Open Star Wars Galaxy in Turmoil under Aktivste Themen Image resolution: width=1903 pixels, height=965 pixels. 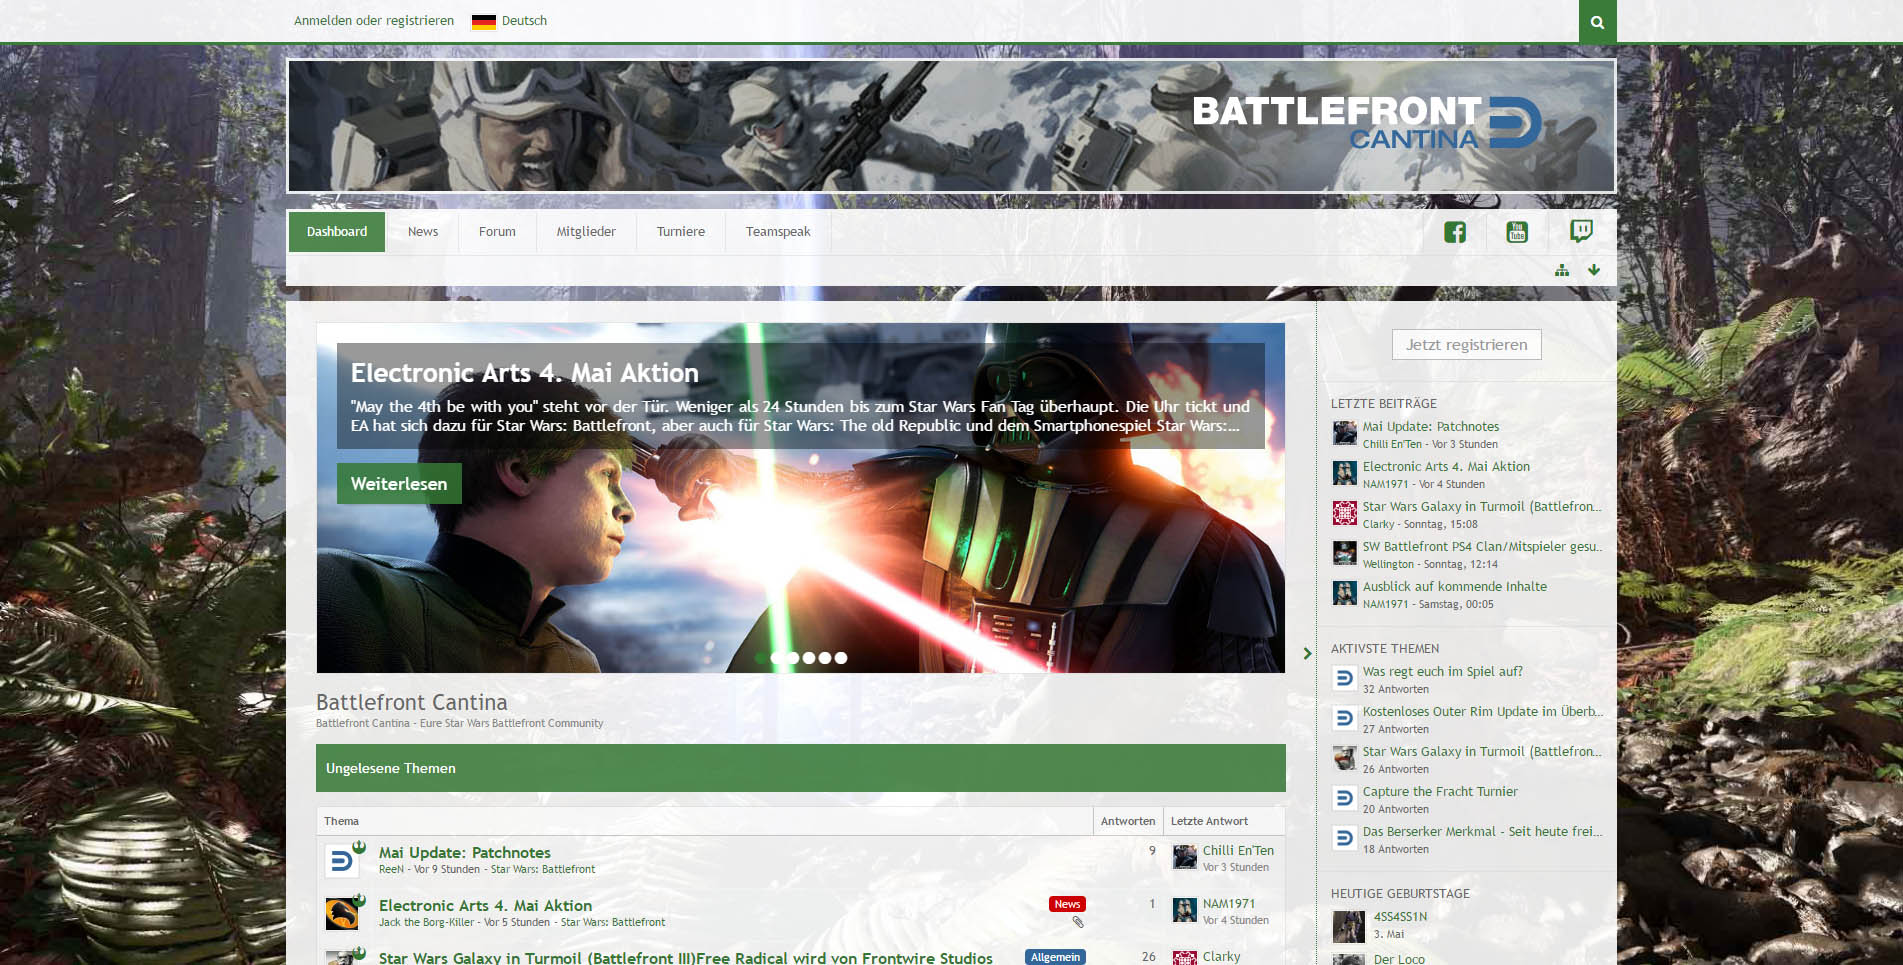coord(1482,752)
